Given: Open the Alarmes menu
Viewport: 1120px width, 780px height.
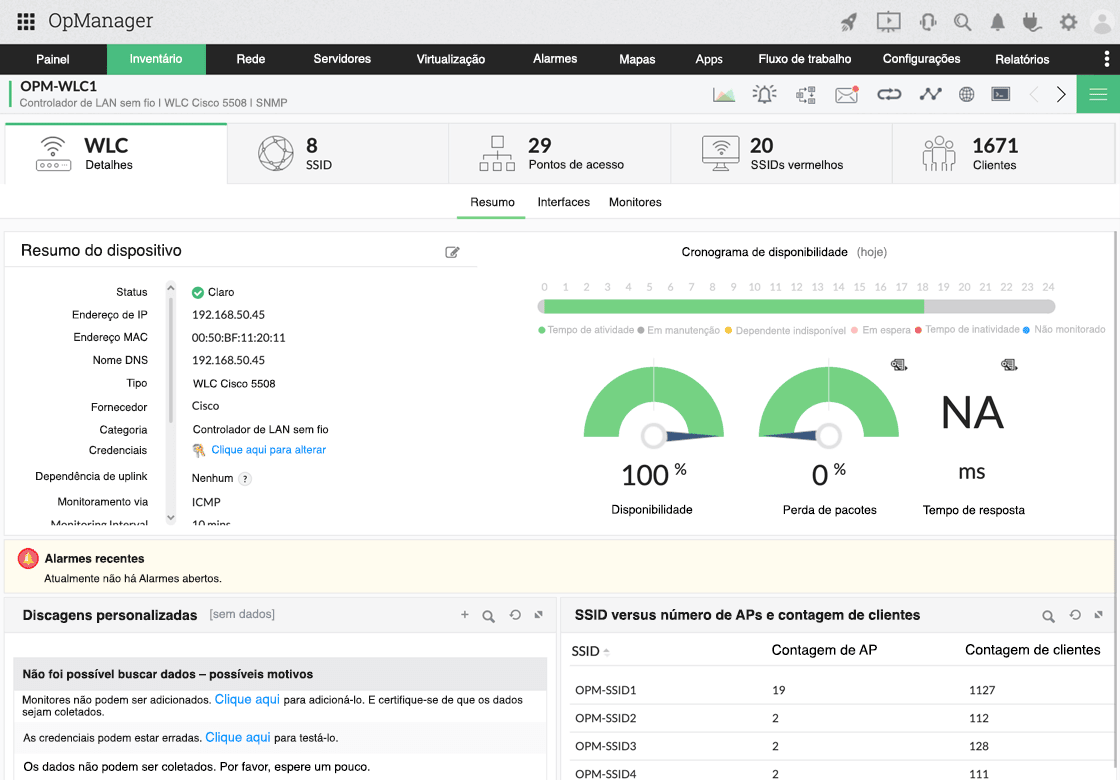Looking at the screenshot, I should click(555, 59).
